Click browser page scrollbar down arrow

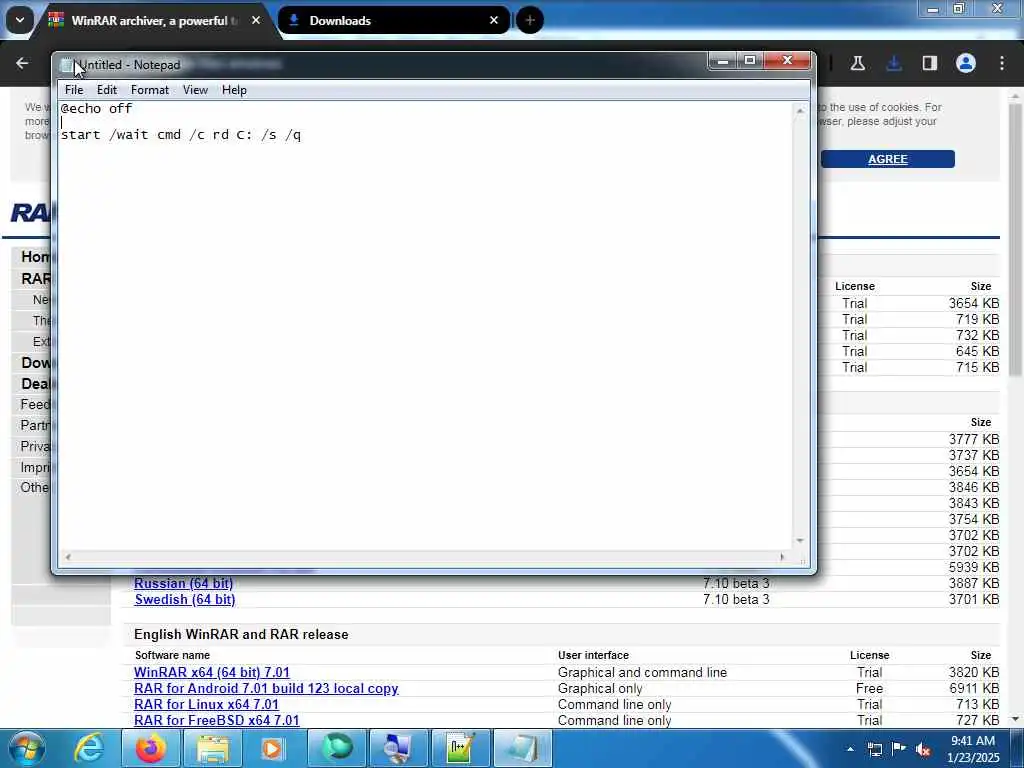[1015, 719]
